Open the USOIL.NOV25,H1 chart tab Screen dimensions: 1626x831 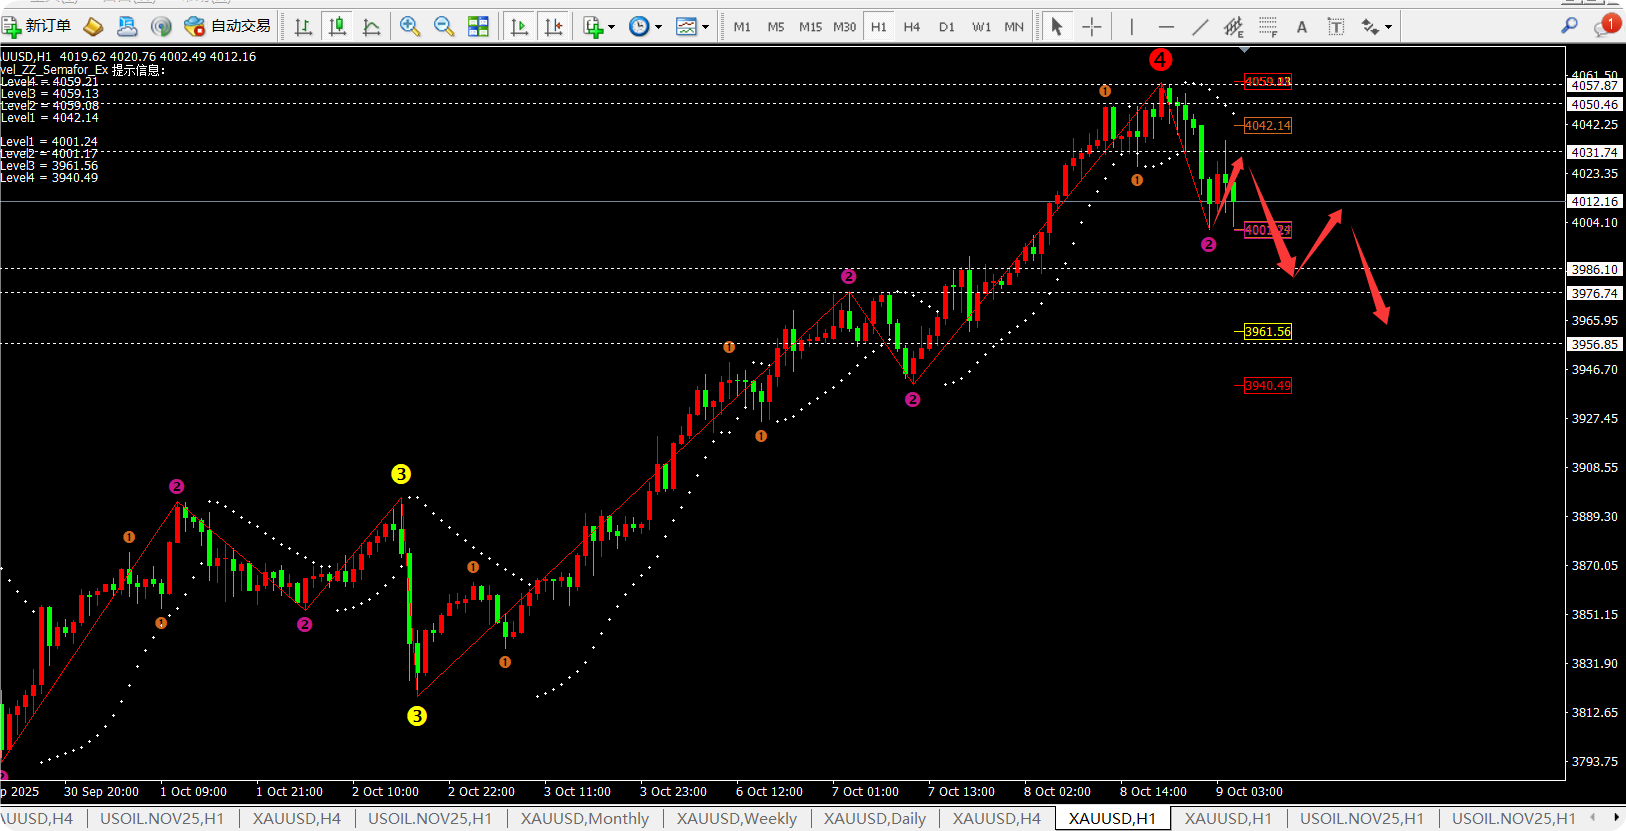(x=162, y=818)
